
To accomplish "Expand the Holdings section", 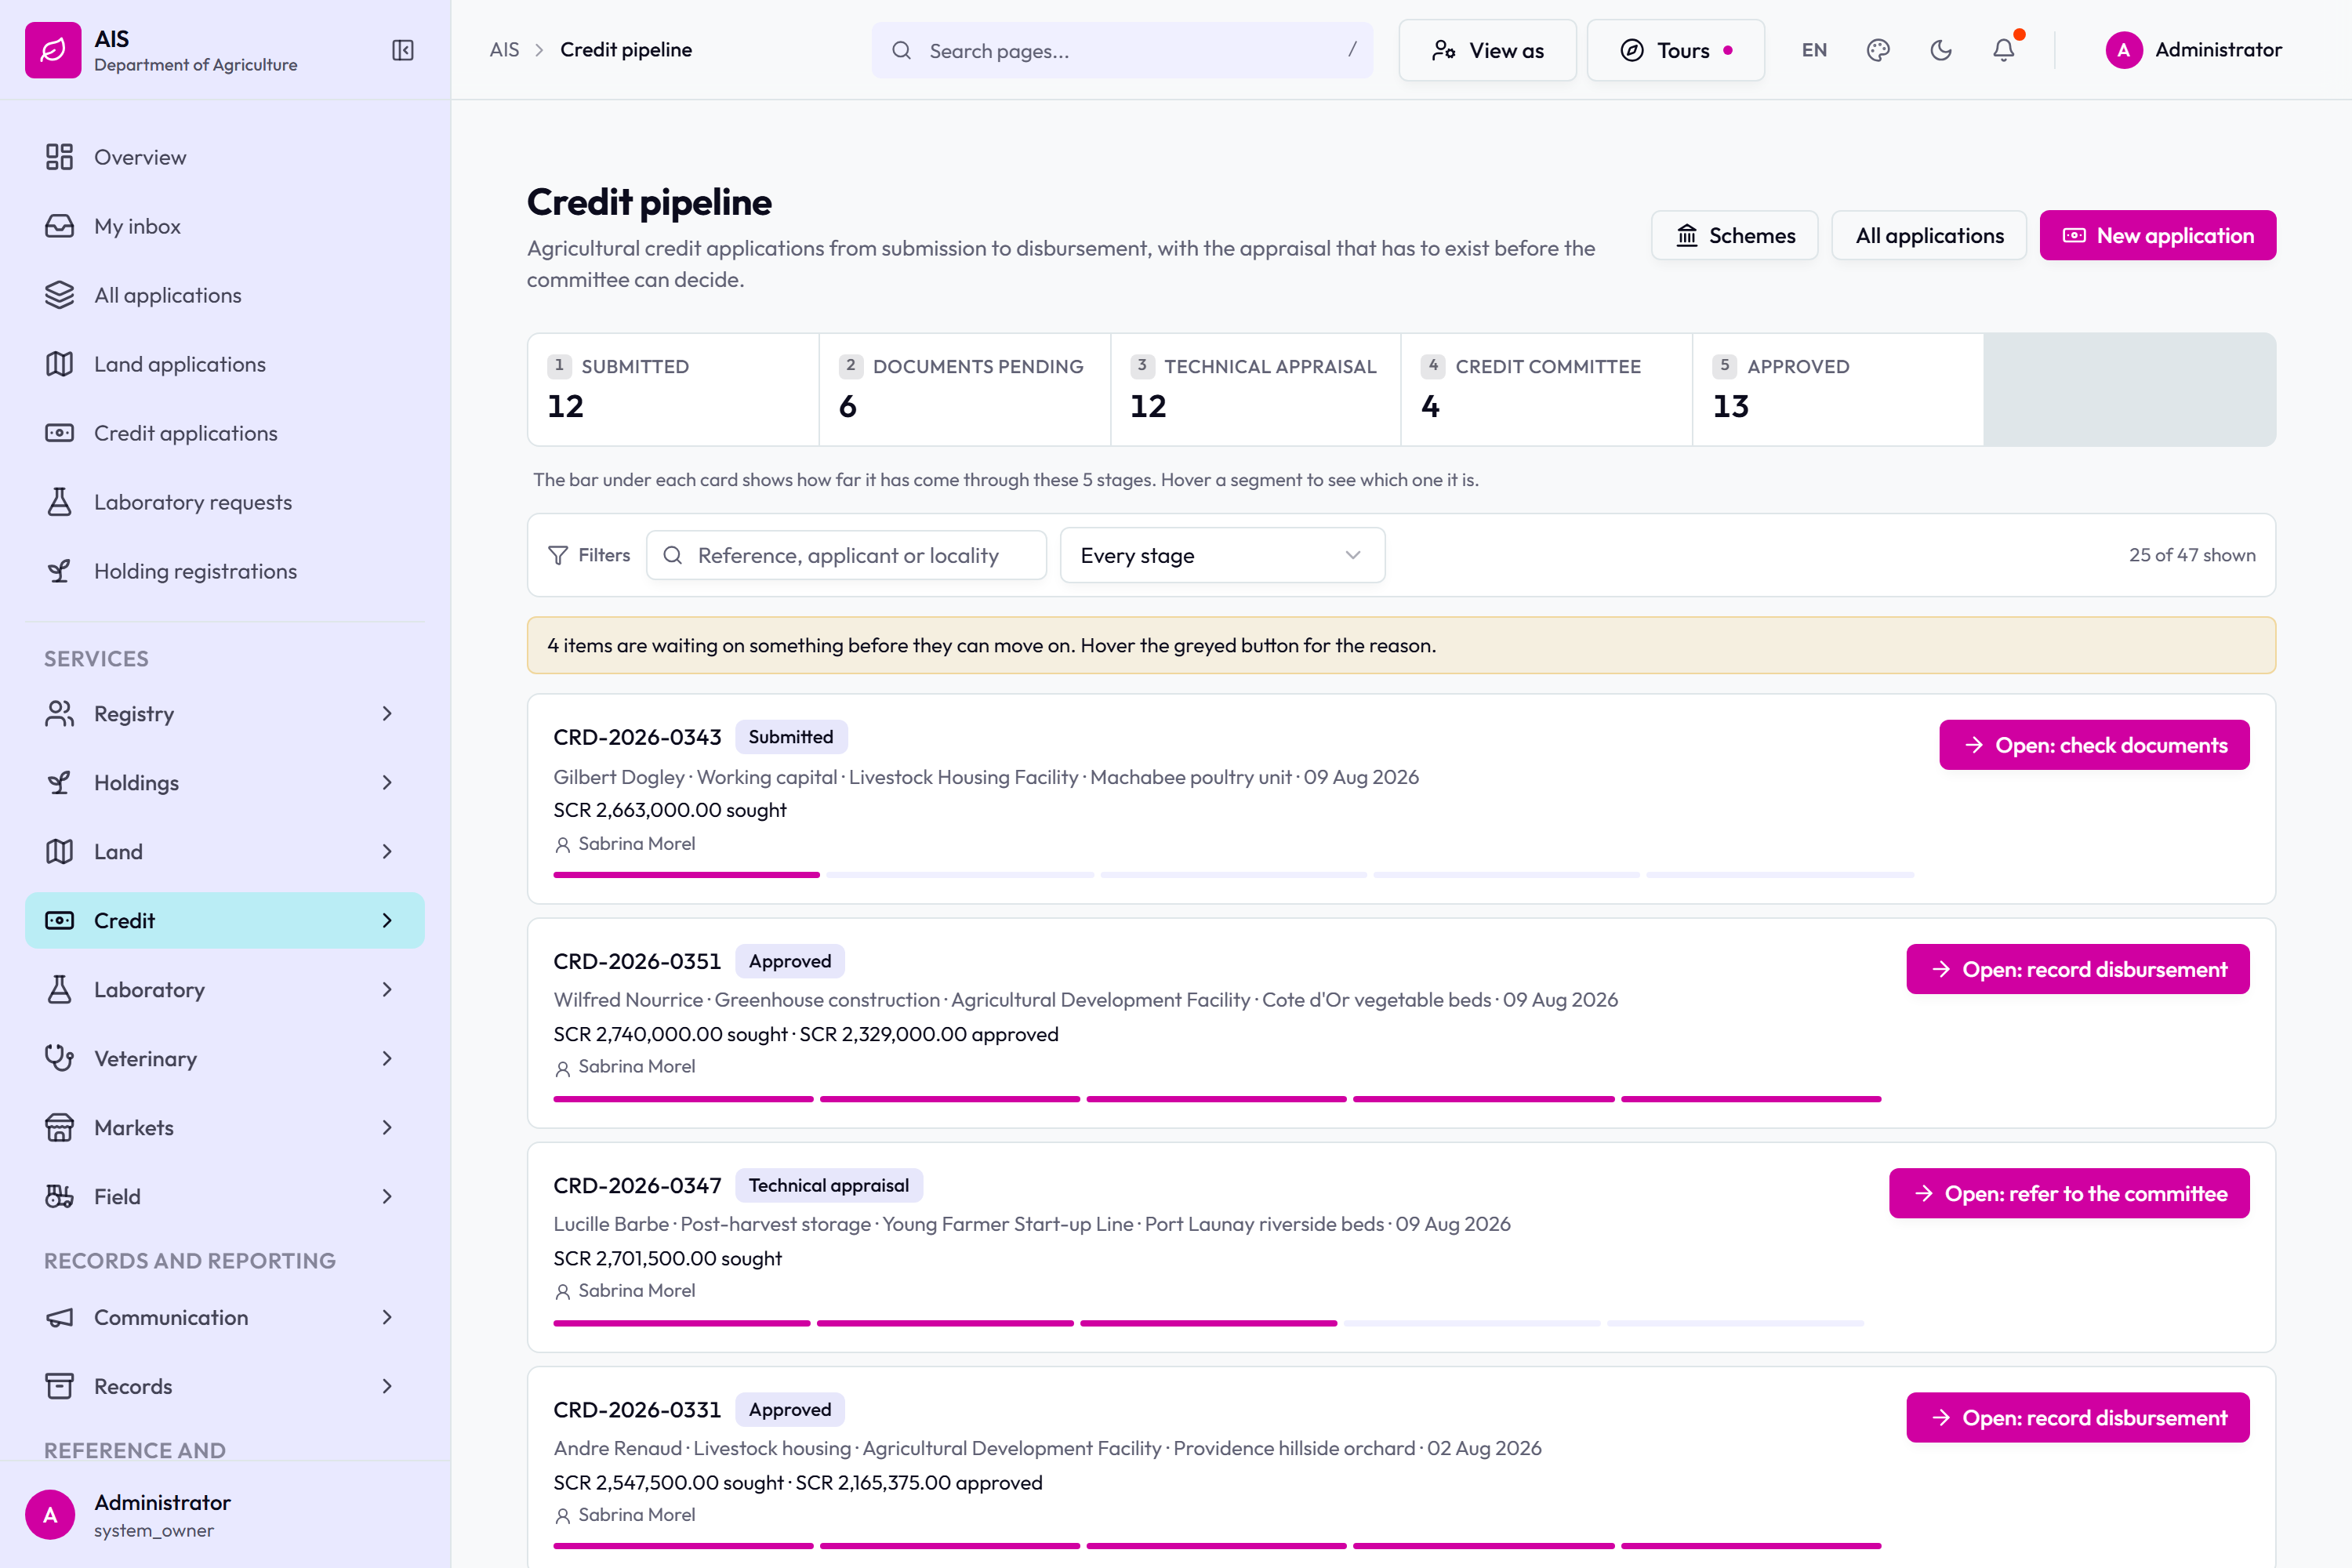I will (225, 783).
